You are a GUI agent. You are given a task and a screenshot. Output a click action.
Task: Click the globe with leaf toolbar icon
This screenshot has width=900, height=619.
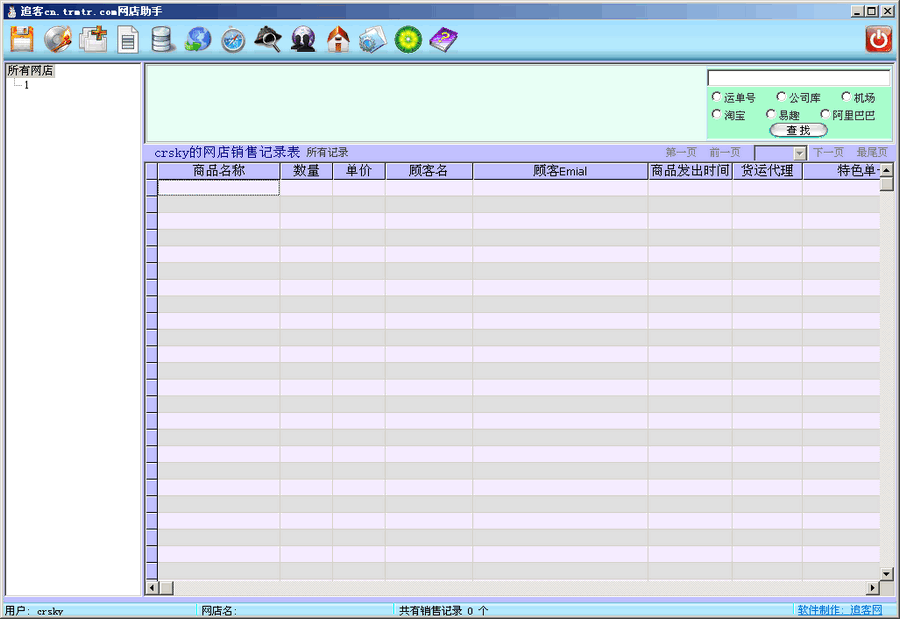point(196,40)
